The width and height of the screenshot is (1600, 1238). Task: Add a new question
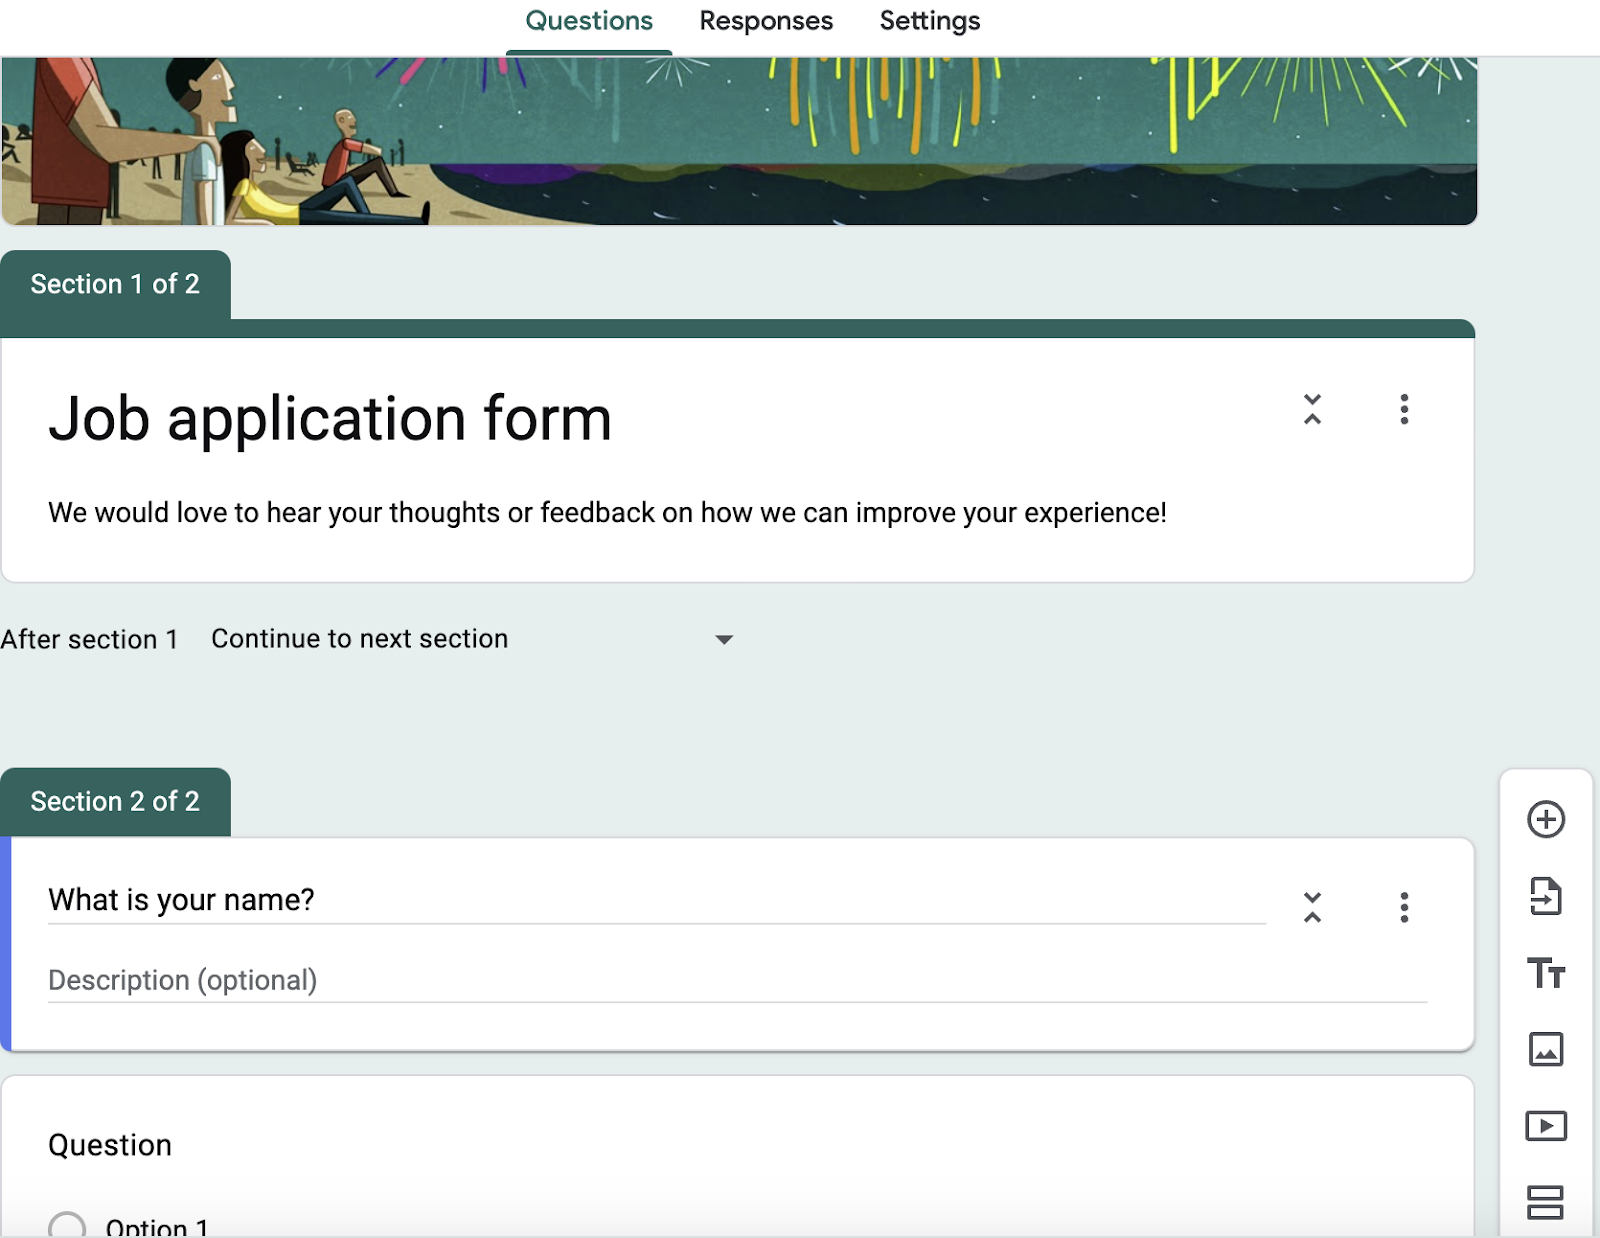(x=1546, y=820)
